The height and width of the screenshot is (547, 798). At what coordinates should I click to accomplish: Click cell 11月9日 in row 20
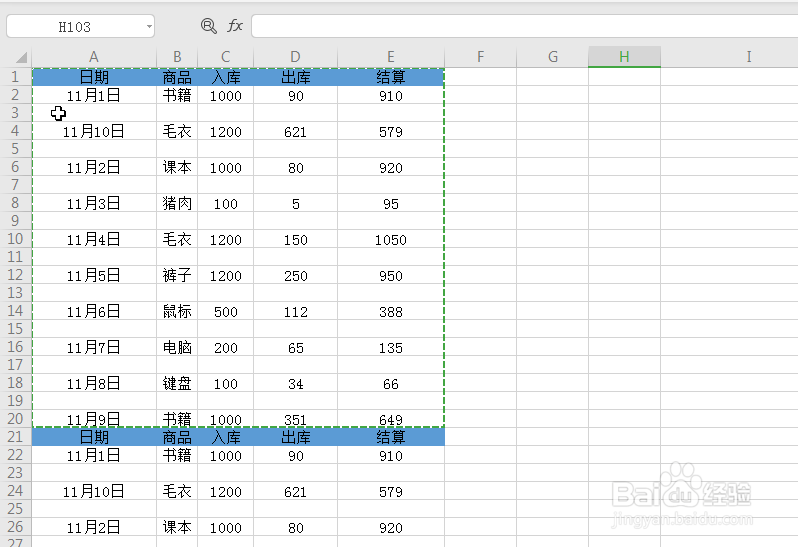click(94, 419)
